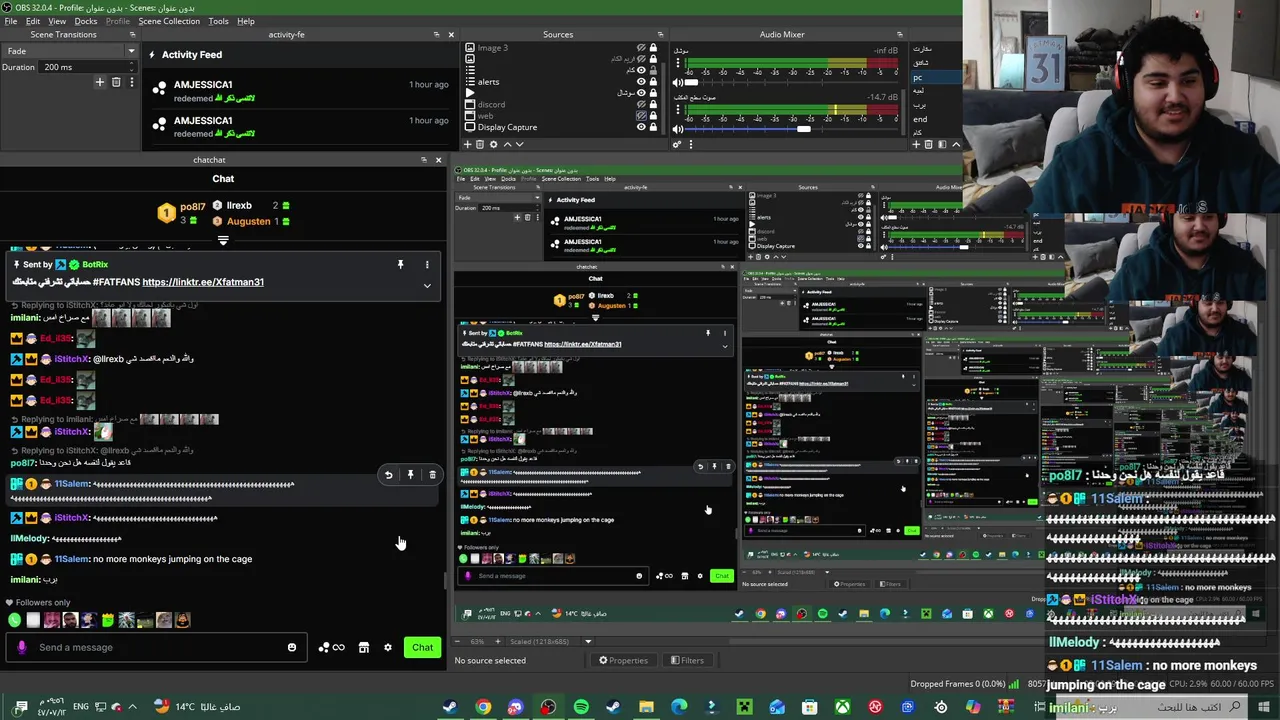Remove selected scene with trash icon
The image size is (1280, 720).
[929, 144]
